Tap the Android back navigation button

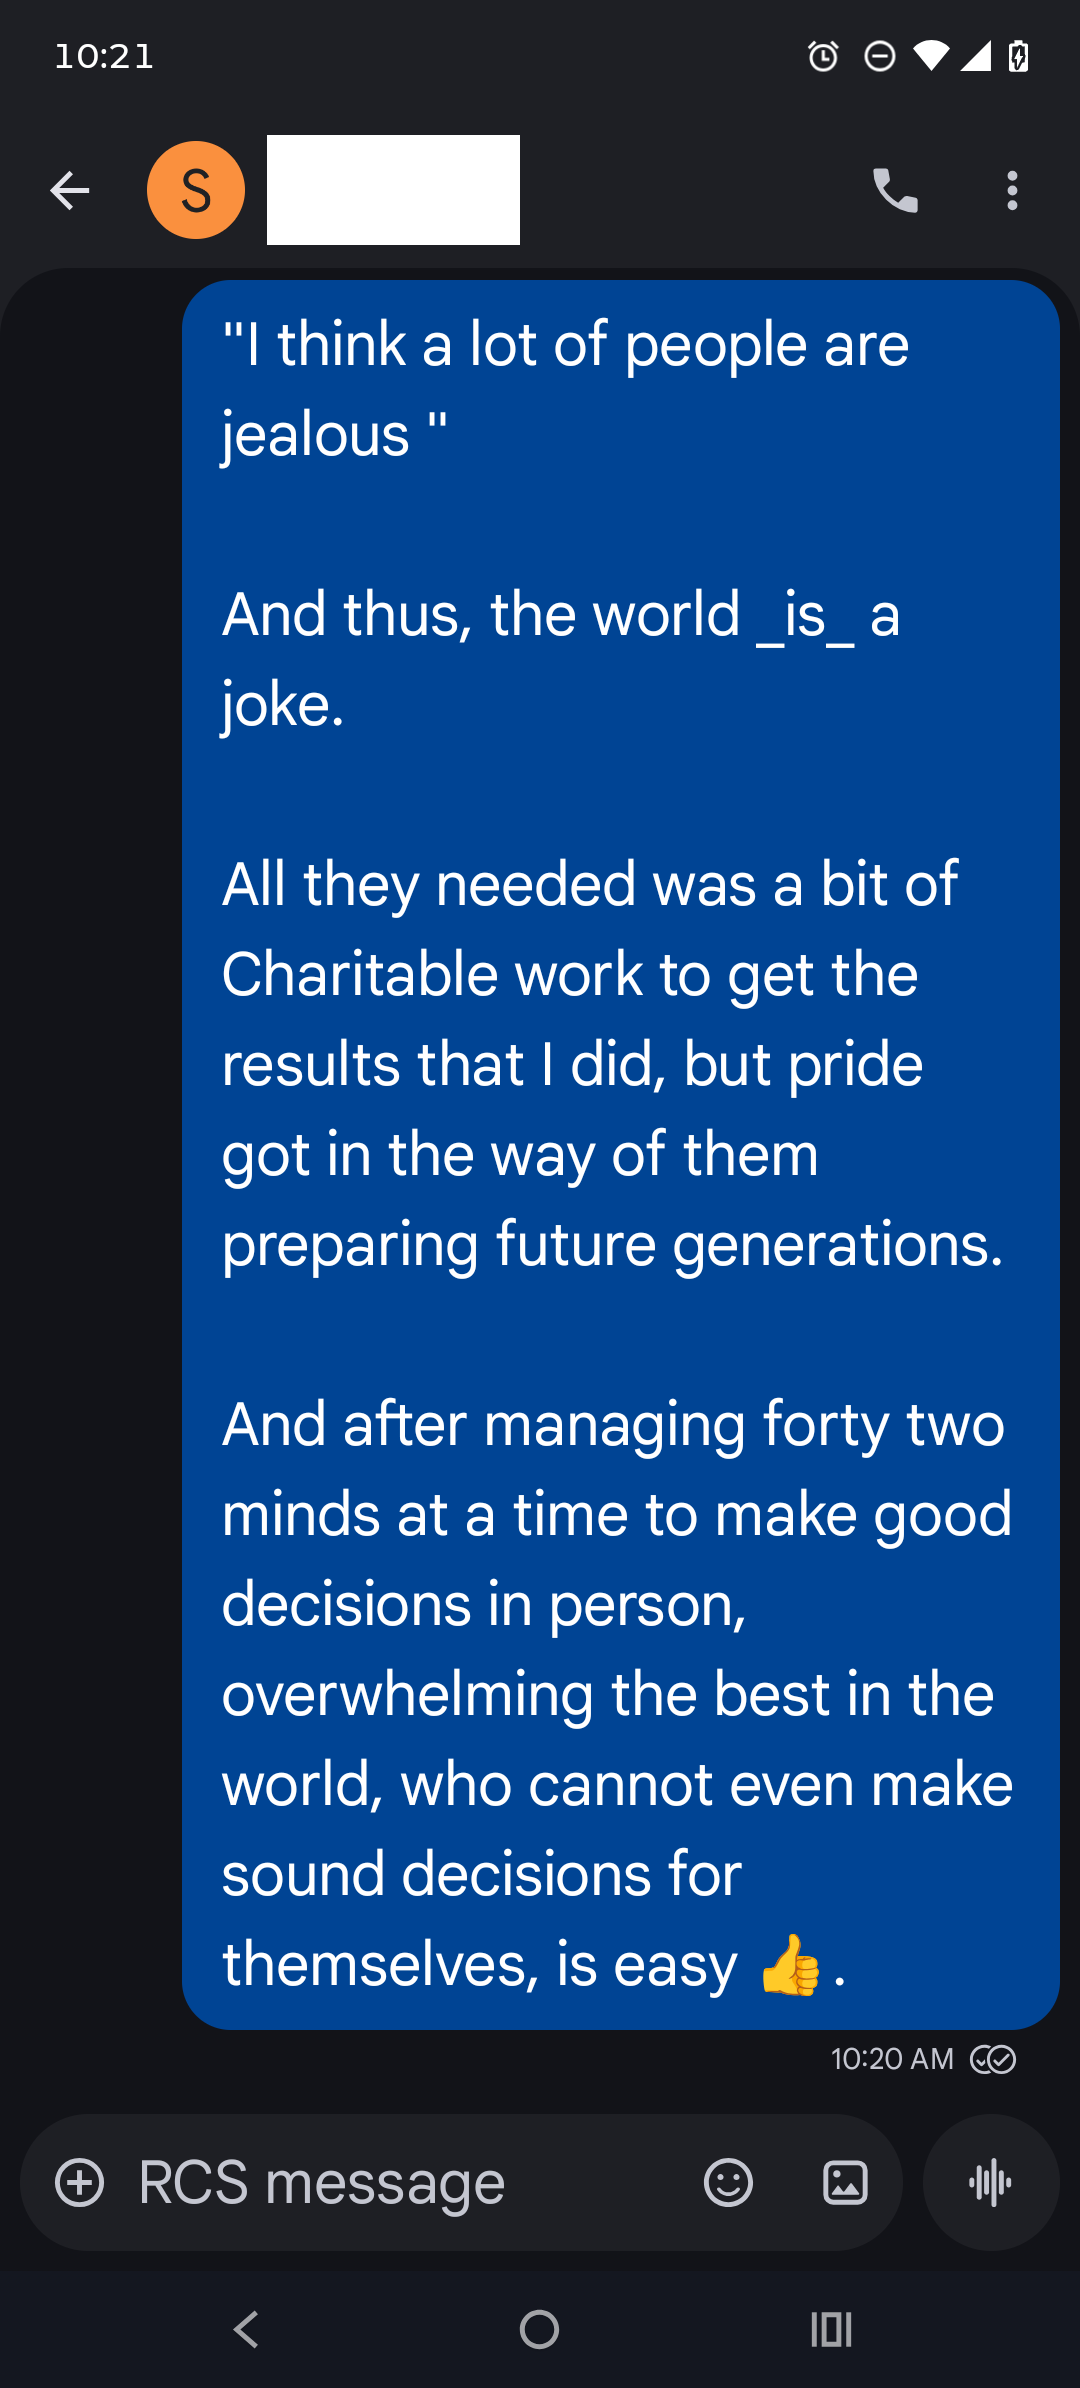tap(246, 2329)
